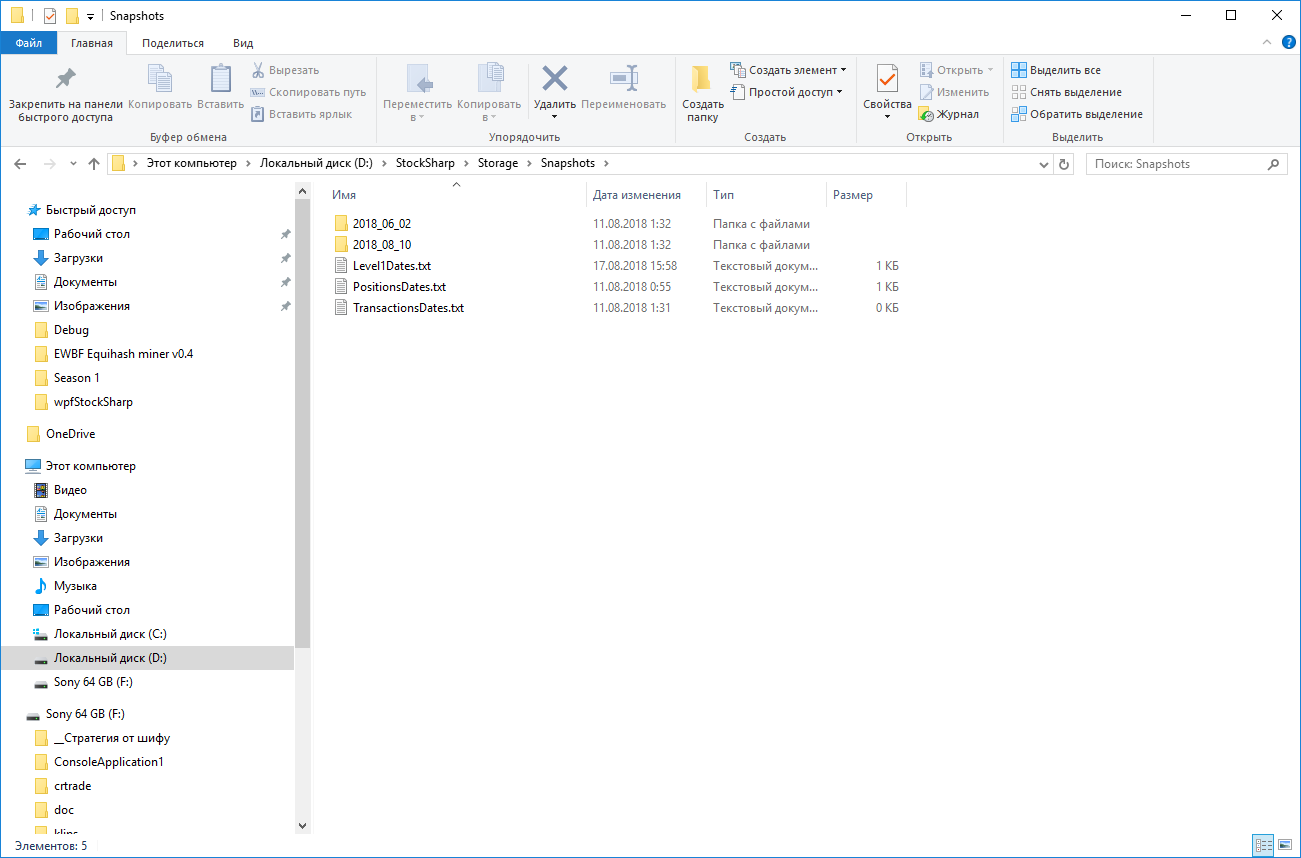The image size is (1301, 858).
Task: Click the Up arrow navigation button
Action: pyautogui.click(x=94, y=164)
